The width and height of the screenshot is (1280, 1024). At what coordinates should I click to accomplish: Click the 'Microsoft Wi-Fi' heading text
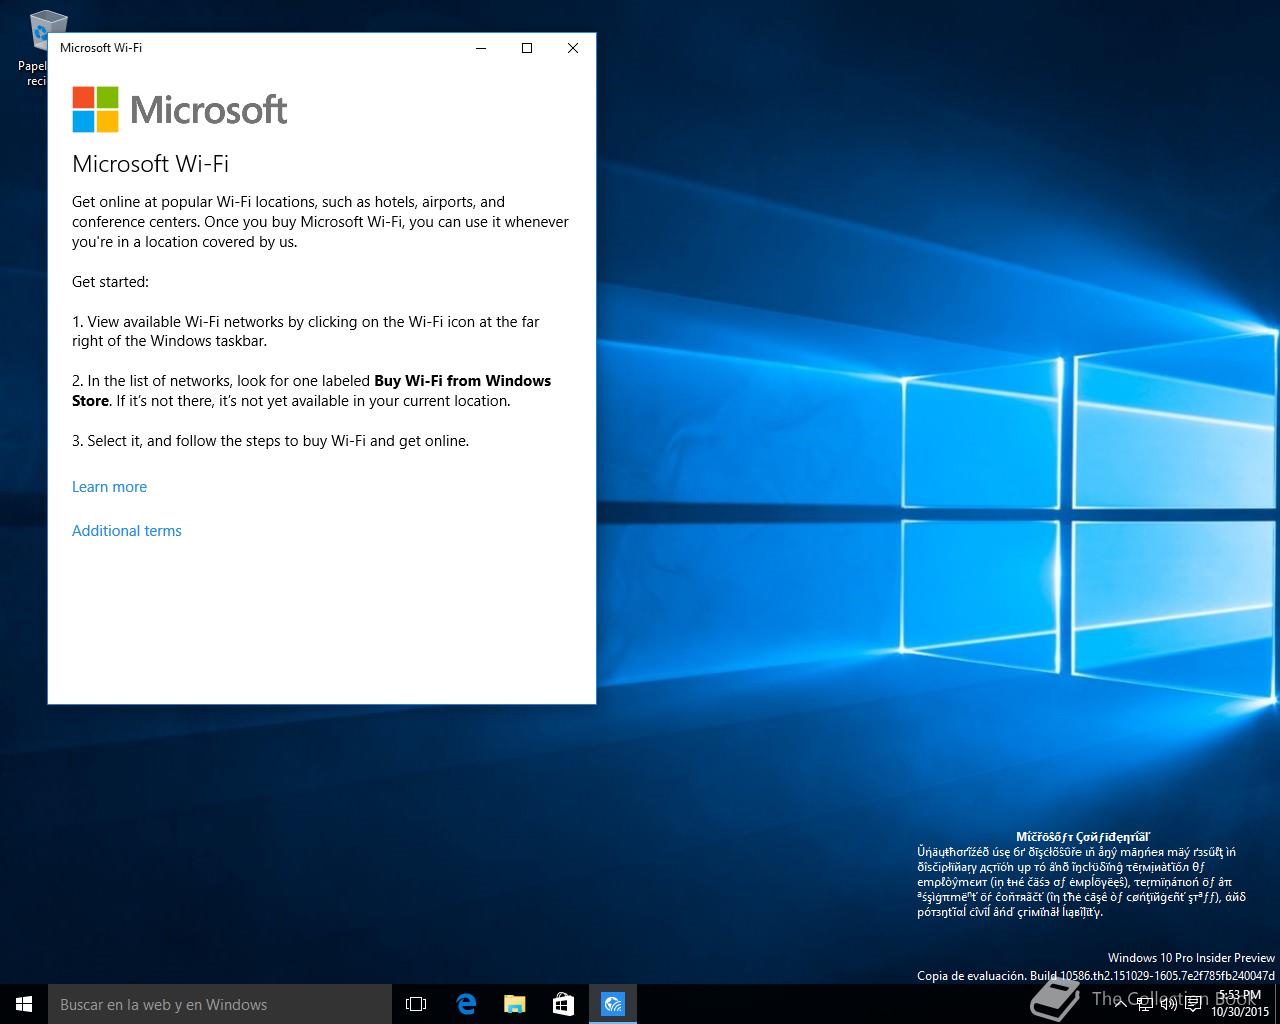click(x=150, y=164)
